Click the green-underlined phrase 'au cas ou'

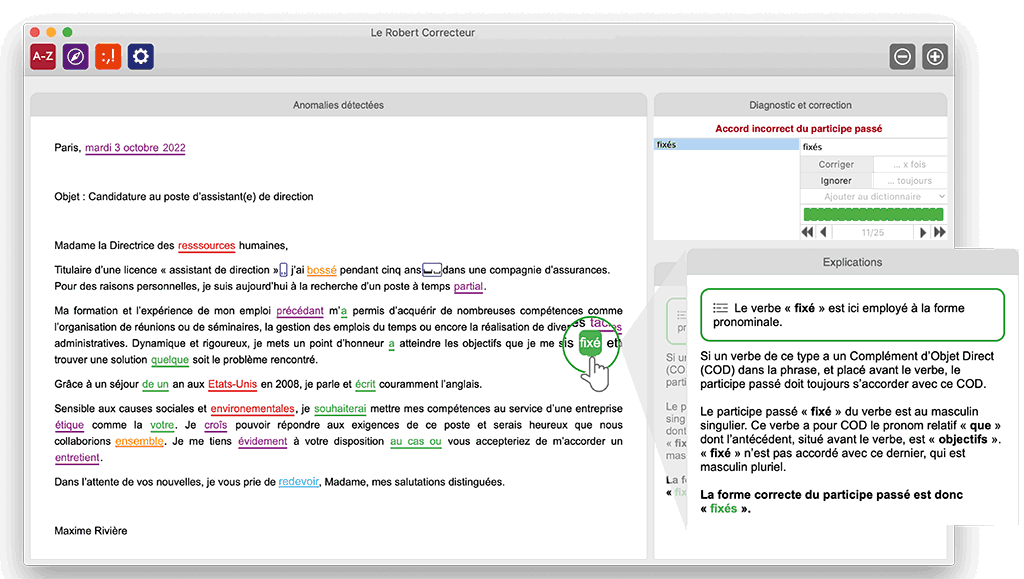(x=416, y=441)
